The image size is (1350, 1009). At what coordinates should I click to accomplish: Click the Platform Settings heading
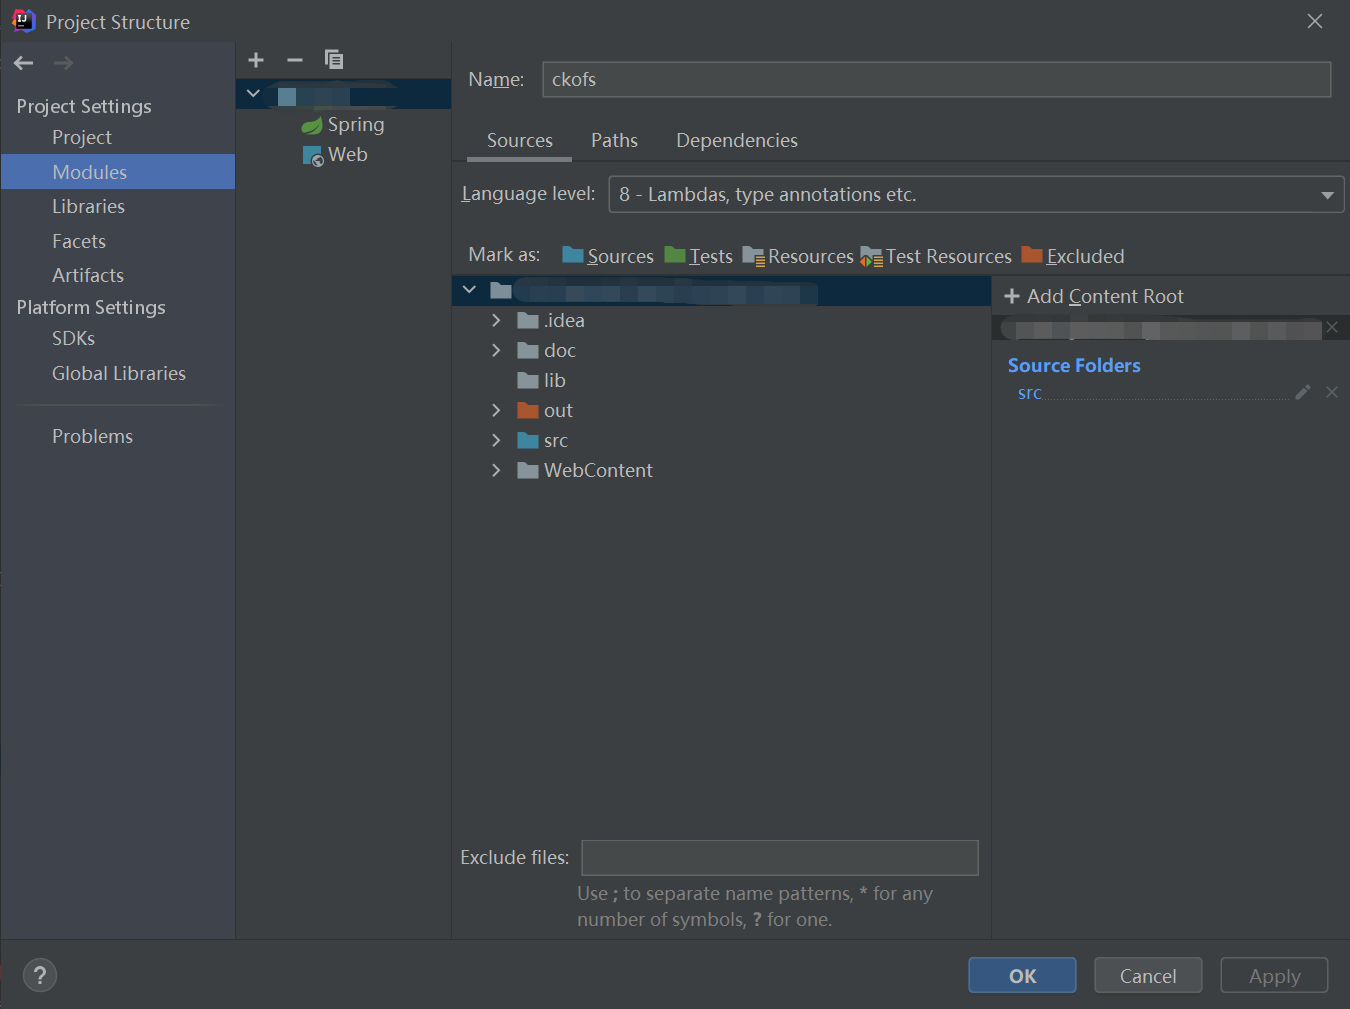click(91, 308)
